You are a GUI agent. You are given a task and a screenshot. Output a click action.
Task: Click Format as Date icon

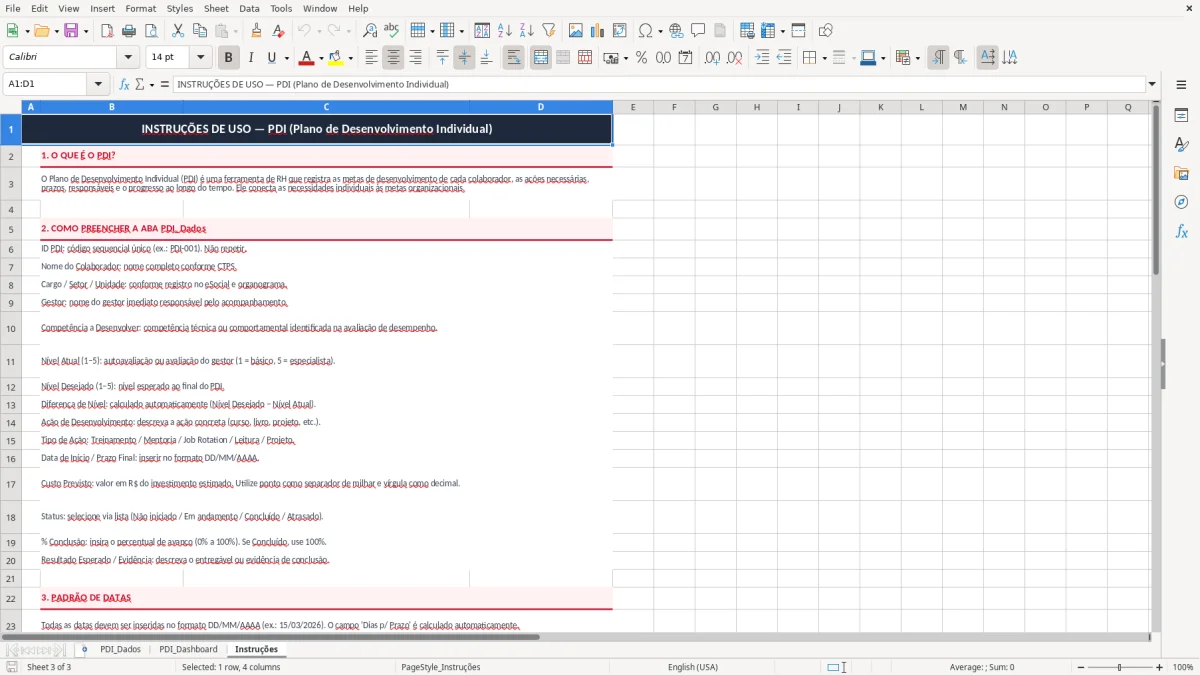tap(685, 58)
